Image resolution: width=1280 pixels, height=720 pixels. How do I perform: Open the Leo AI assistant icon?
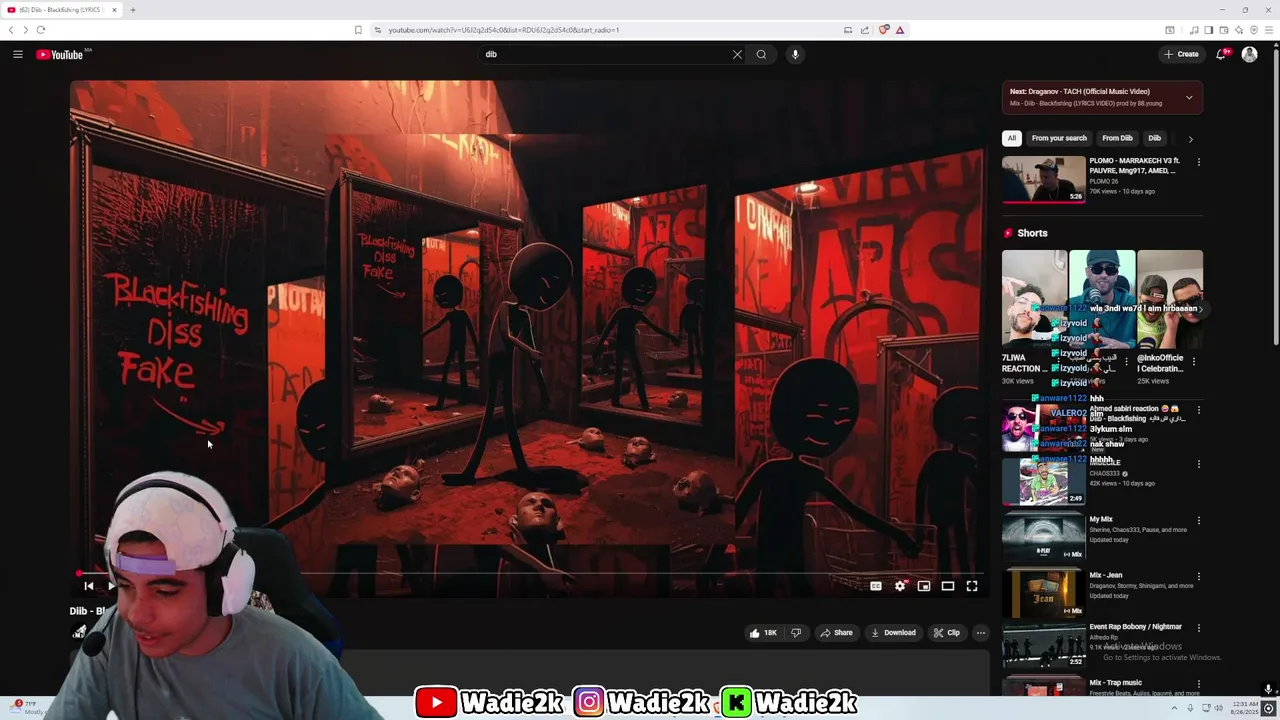coord(1239,30)
